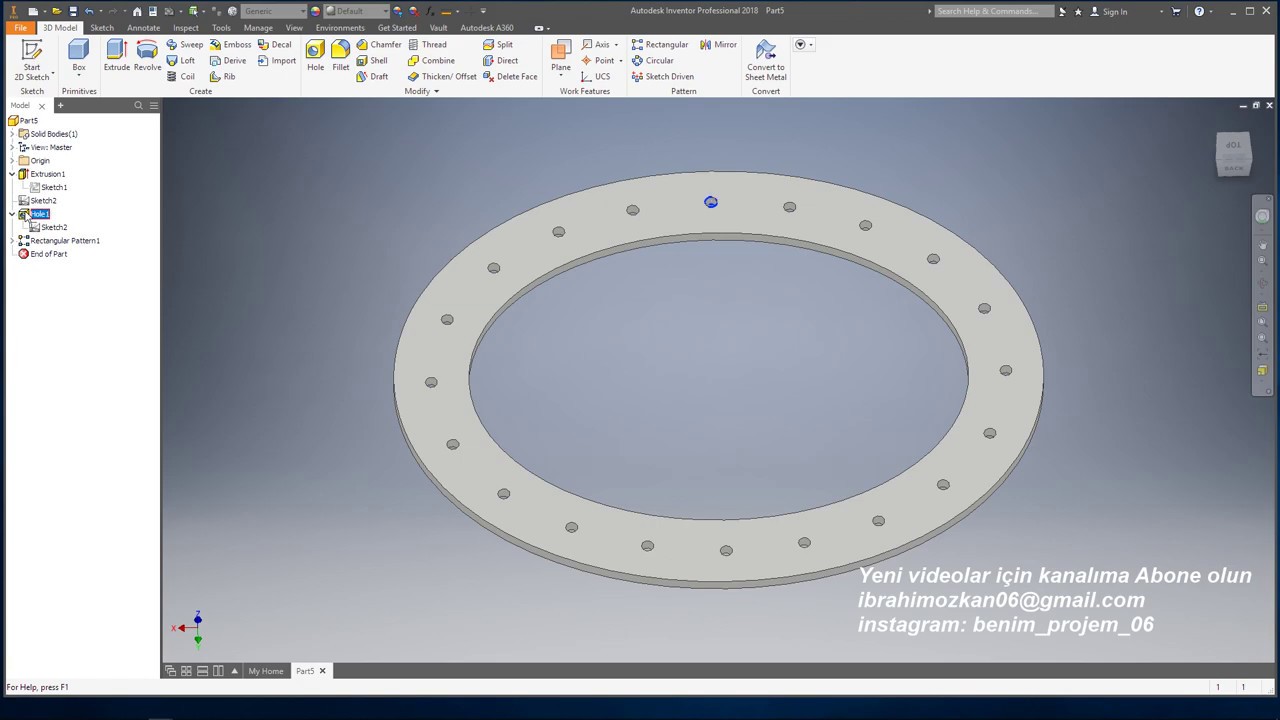The image size is (1280, 720).
Task: Open the File menu
Action: coord(20,28)
